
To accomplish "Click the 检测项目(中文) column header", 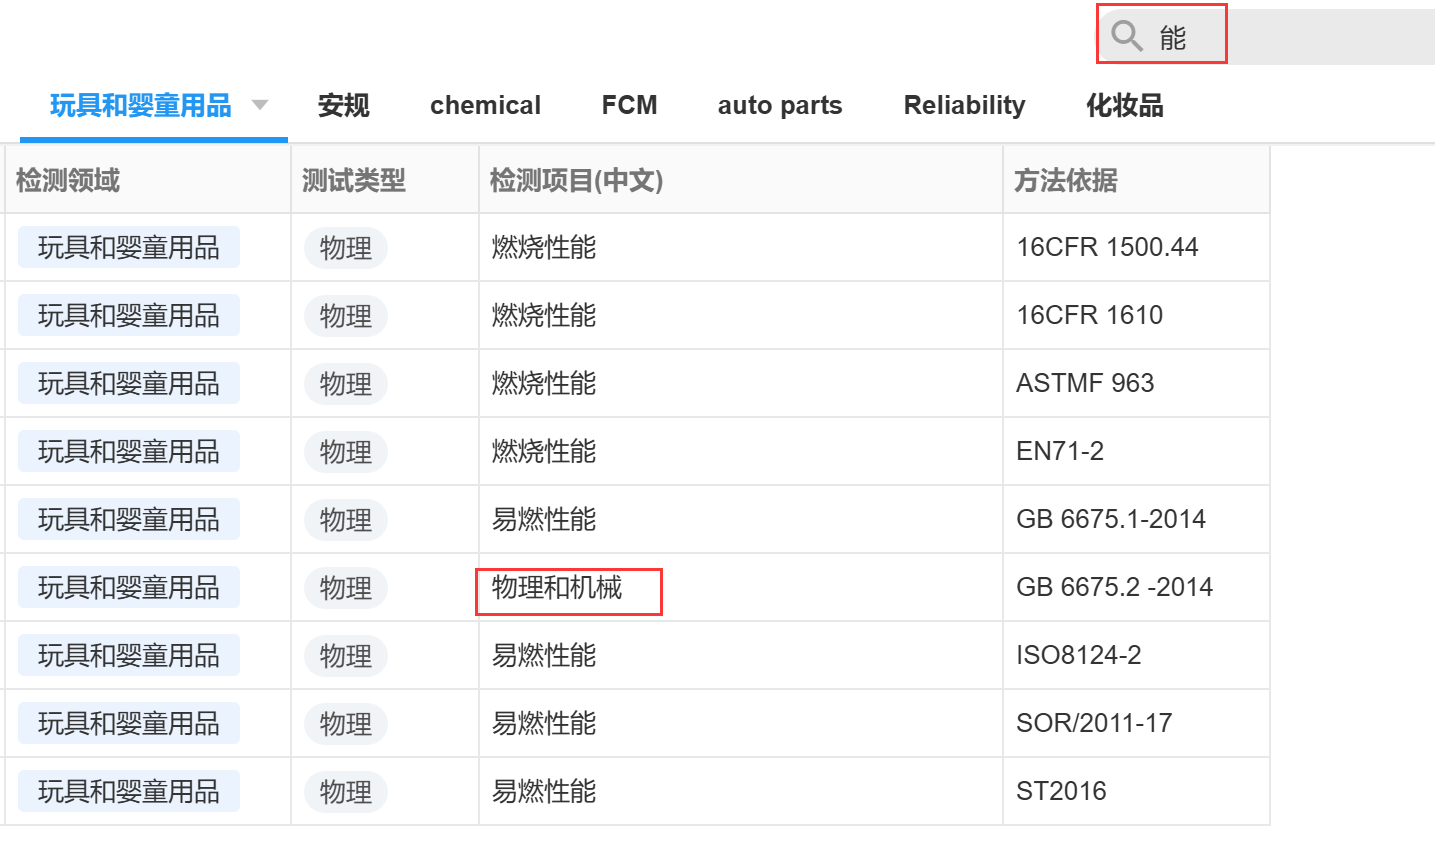I will tap(576, 180).
